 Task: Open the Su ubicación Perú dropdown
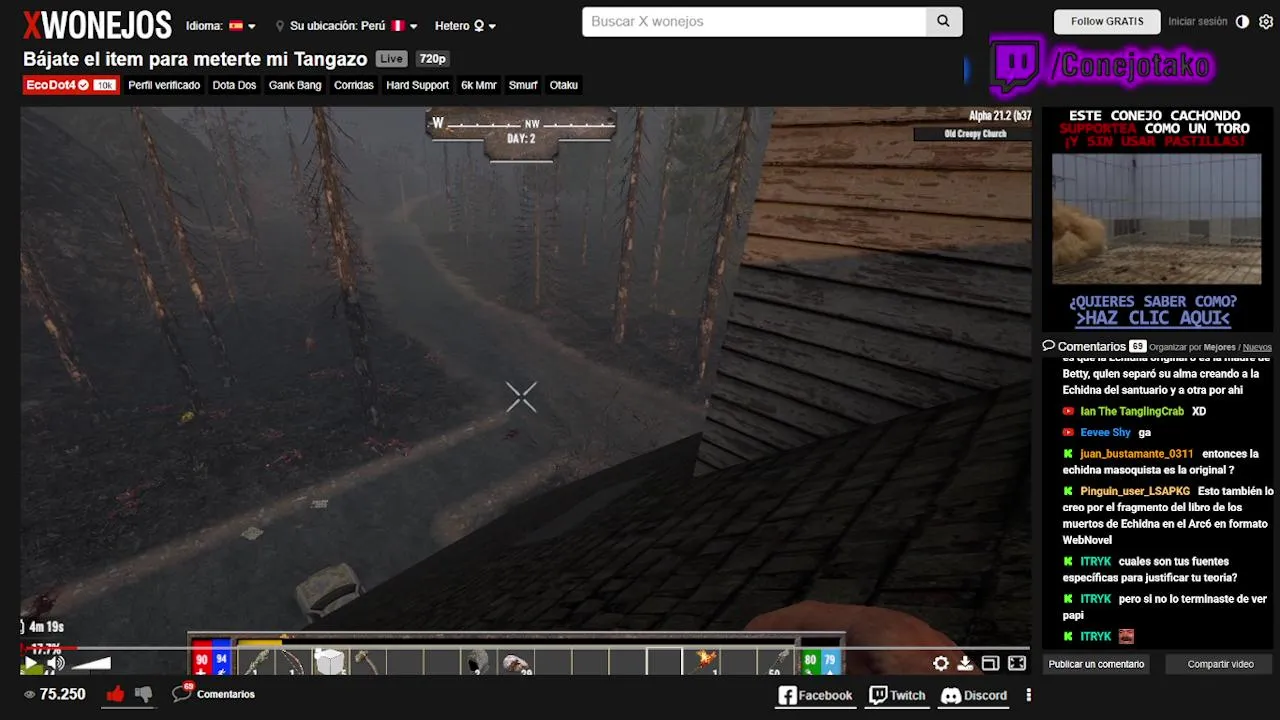347,26
